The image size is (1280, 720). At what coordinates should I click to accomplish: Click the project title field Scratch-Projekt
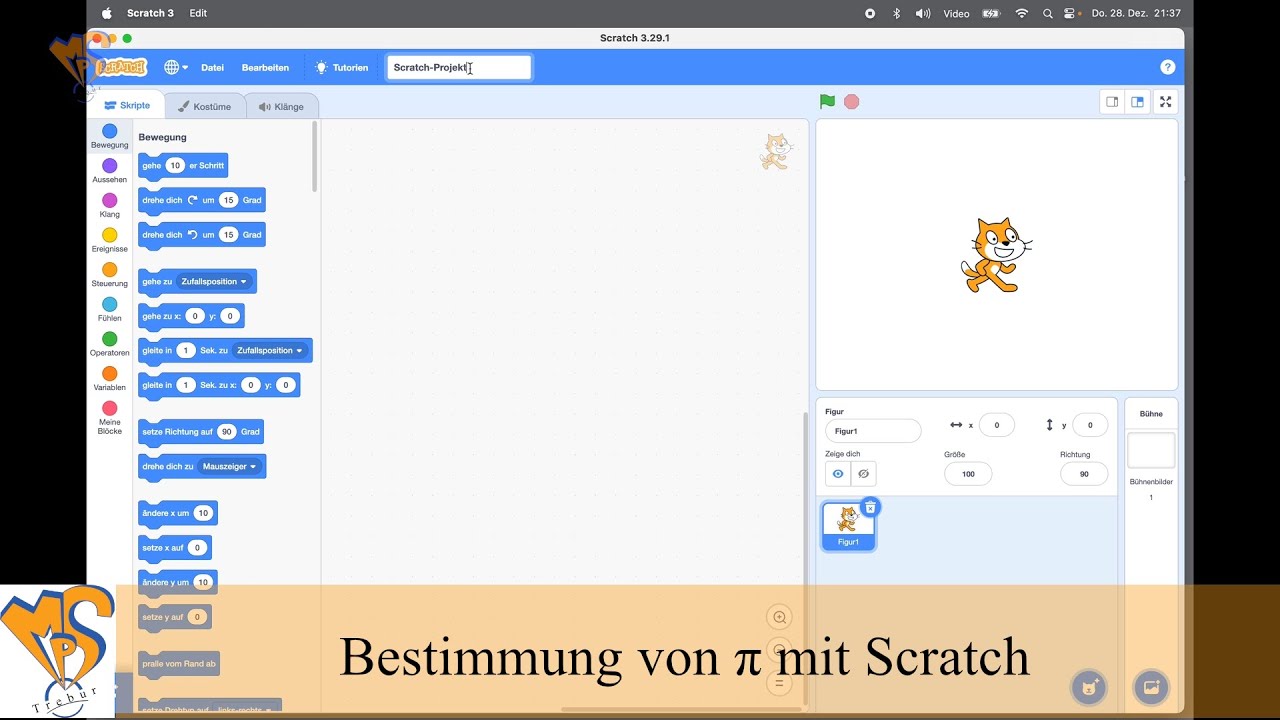point(459,67)
